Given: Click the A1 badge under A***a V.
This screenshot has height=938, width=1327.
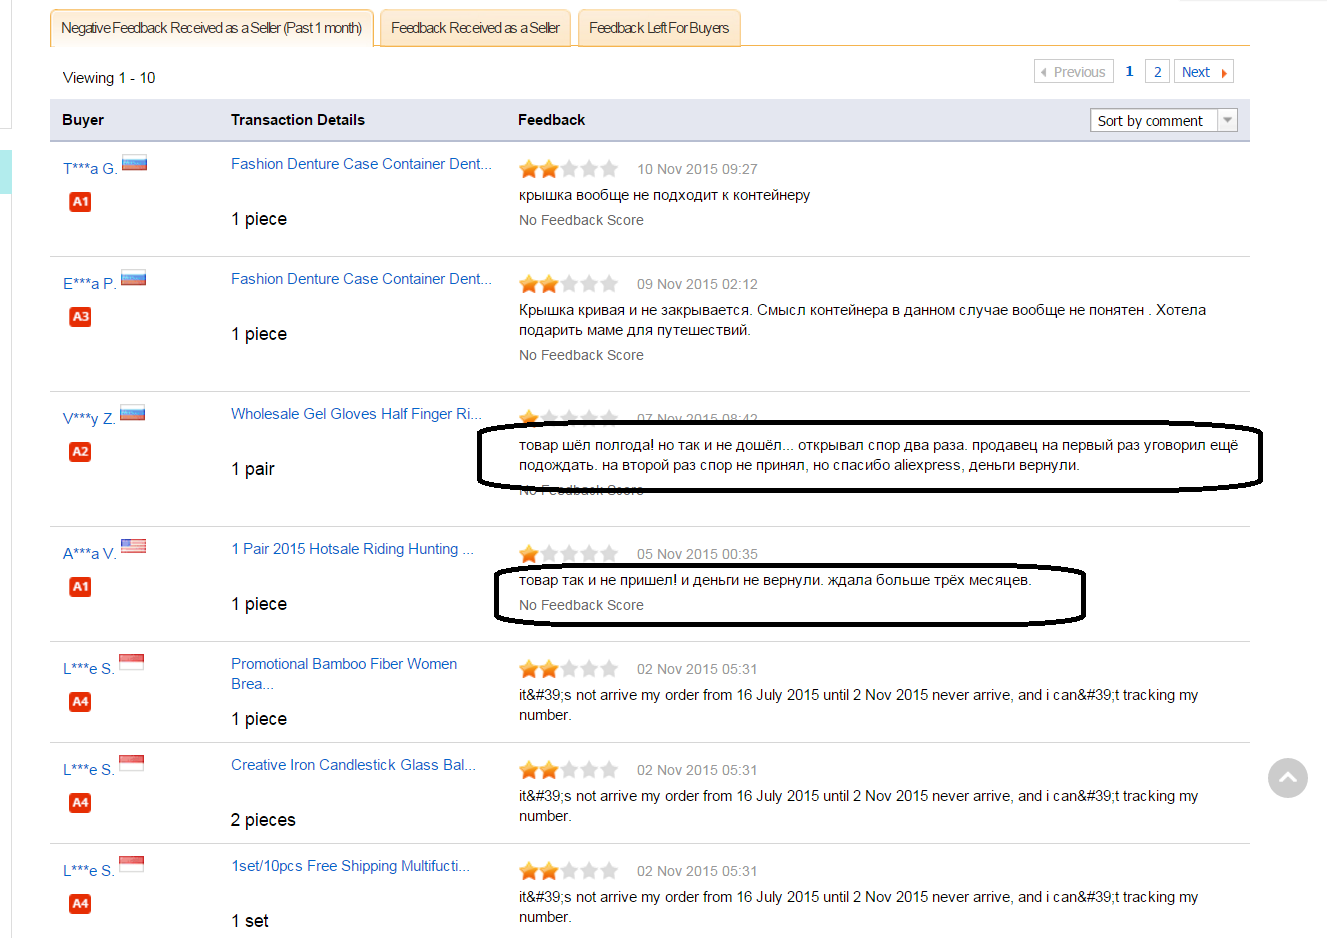Looking at the screenshot, I should (x=80, y=587).
